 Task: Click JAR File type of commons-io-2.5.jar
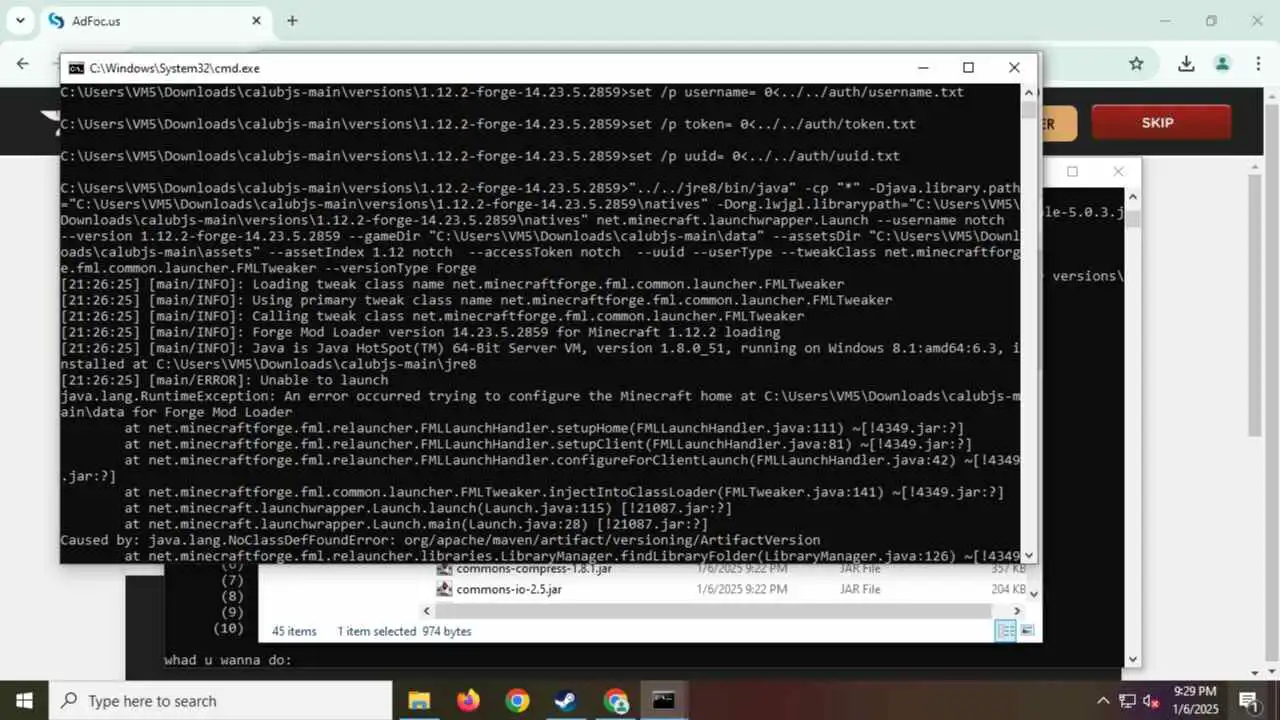860,589
